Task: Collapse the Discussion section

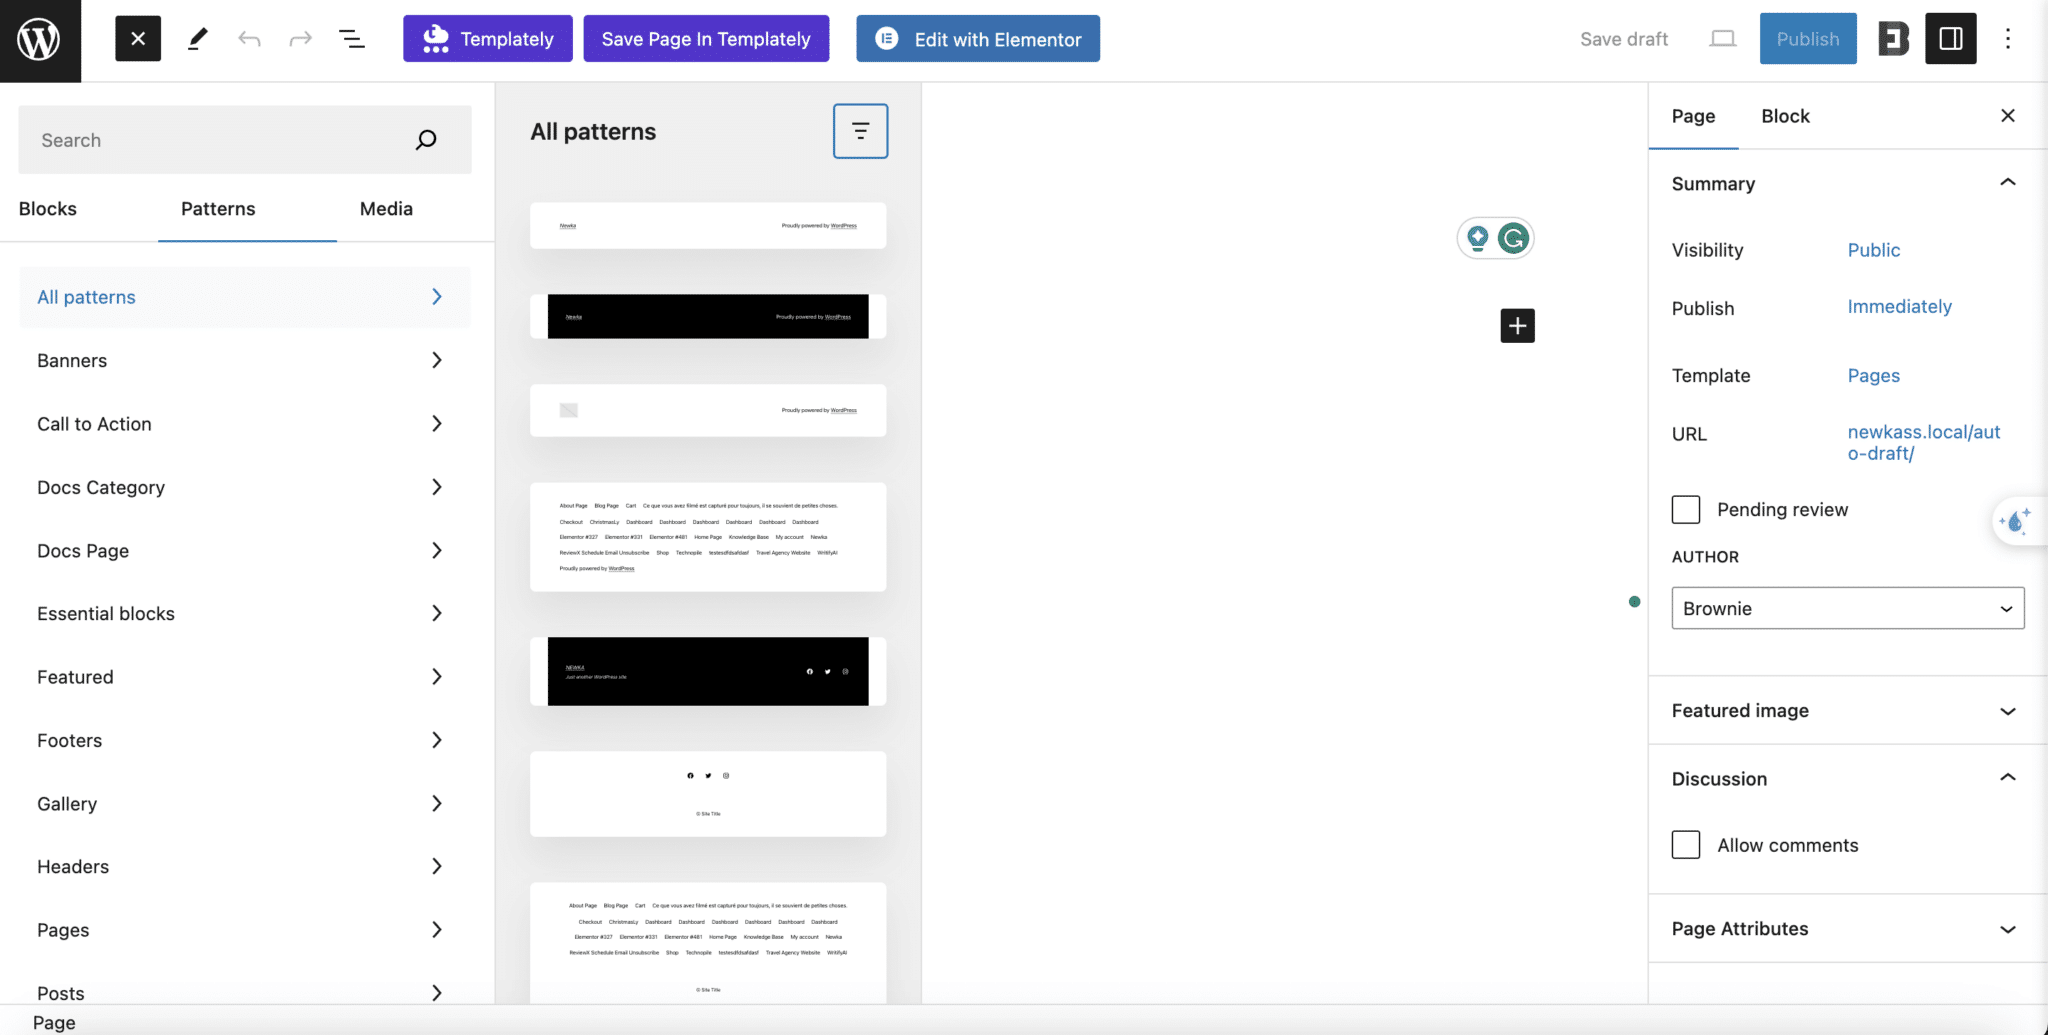Action: (x=2008, y=778)
